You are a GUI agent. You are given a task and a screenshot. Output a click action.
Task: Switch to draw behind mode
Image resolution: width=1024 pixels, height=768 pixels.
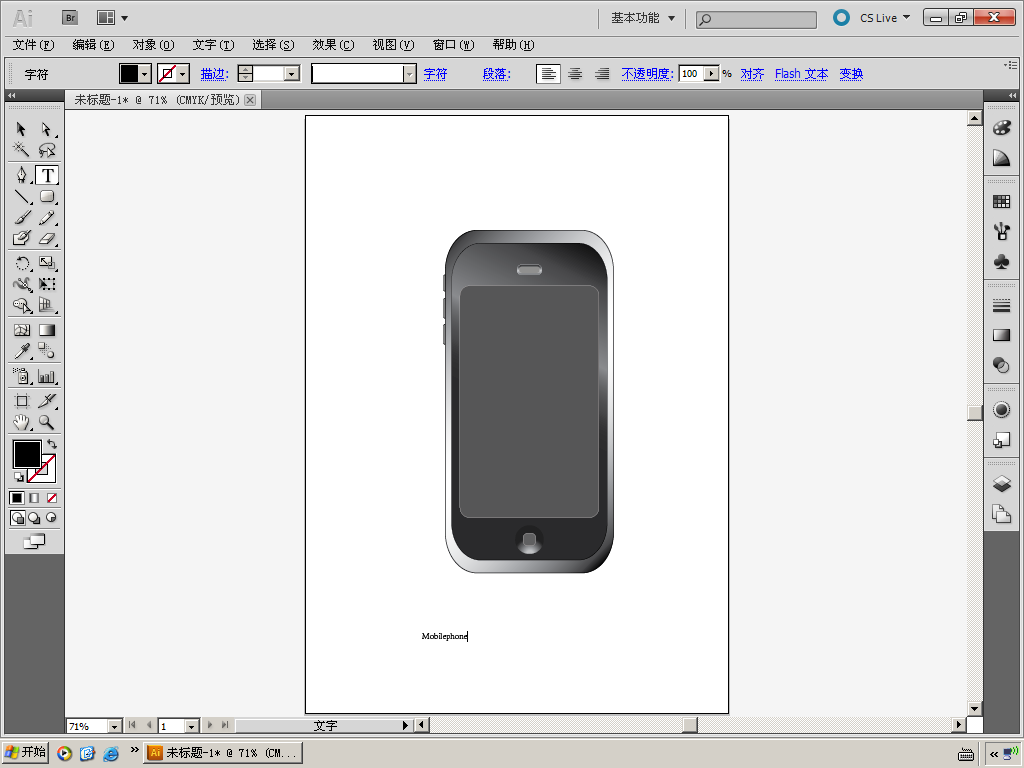[34, 518]
